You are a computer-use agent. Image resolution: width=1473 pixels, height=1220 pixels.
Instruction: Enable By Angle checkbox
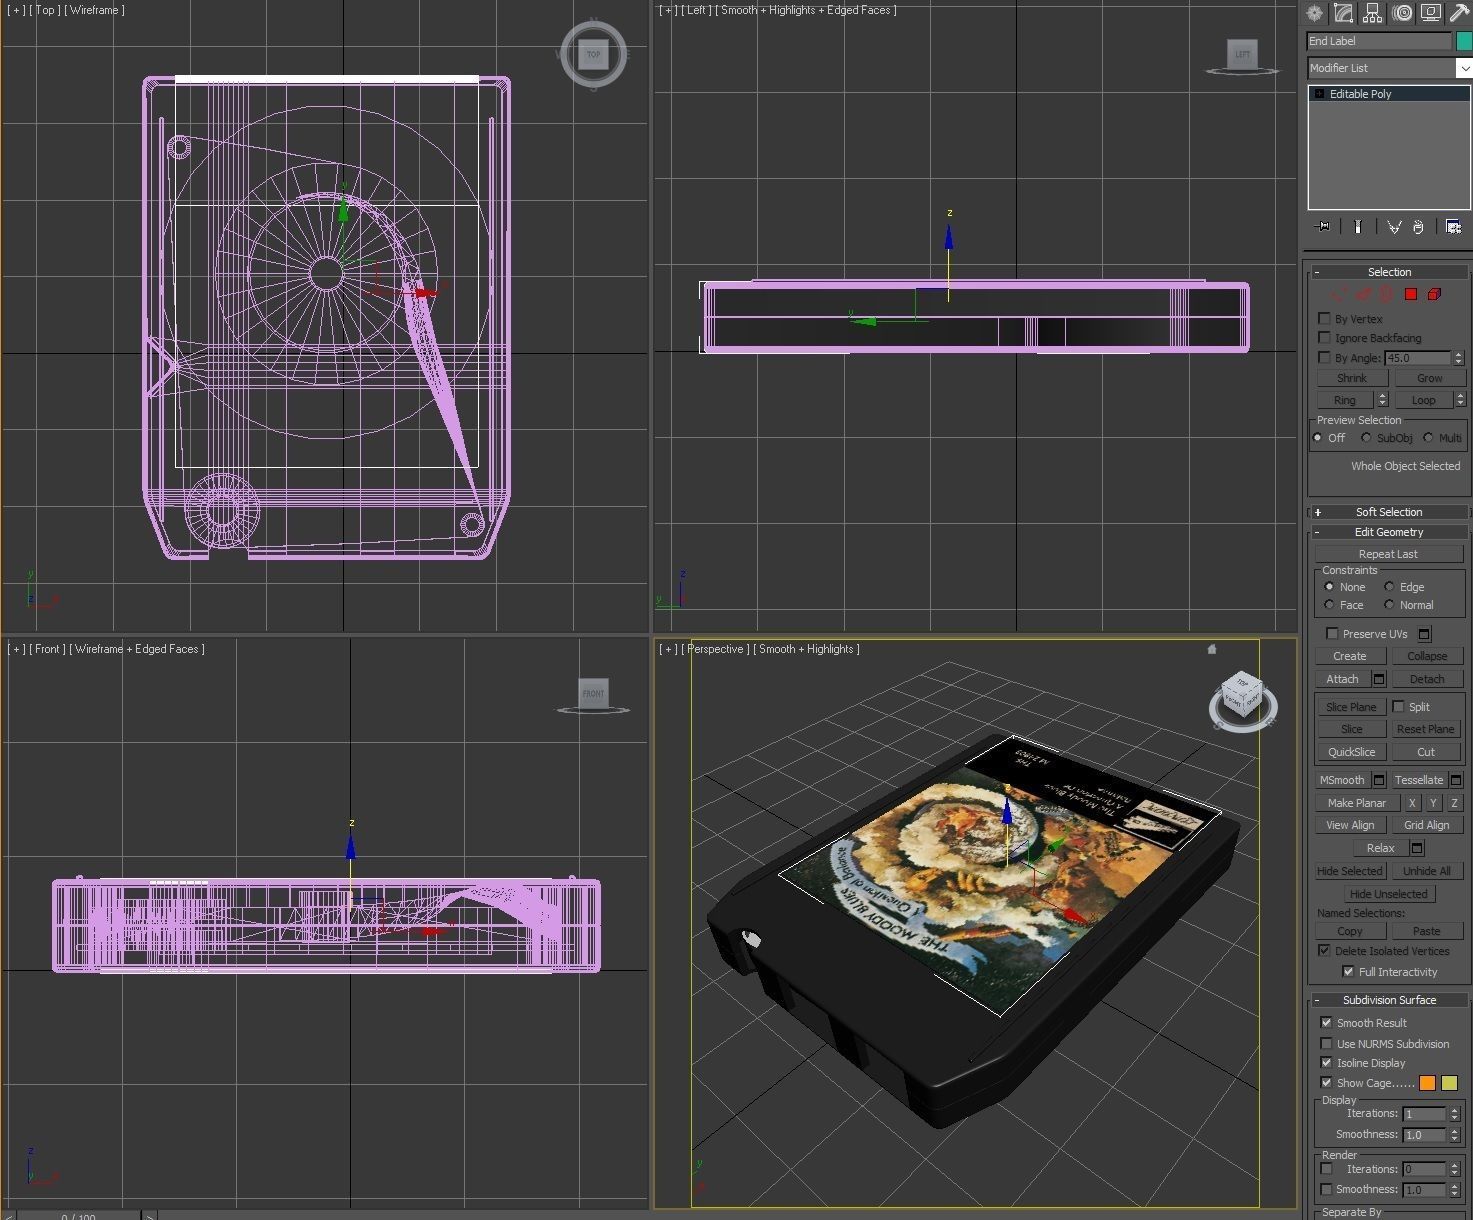[1325, 357]
